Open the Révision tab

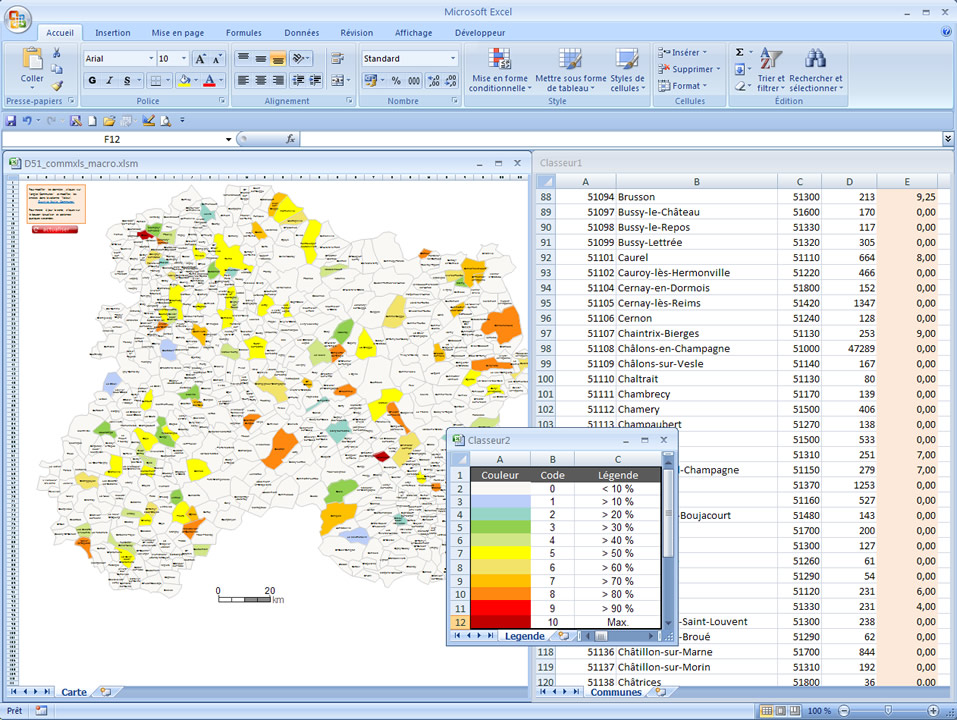coord(356,33)
